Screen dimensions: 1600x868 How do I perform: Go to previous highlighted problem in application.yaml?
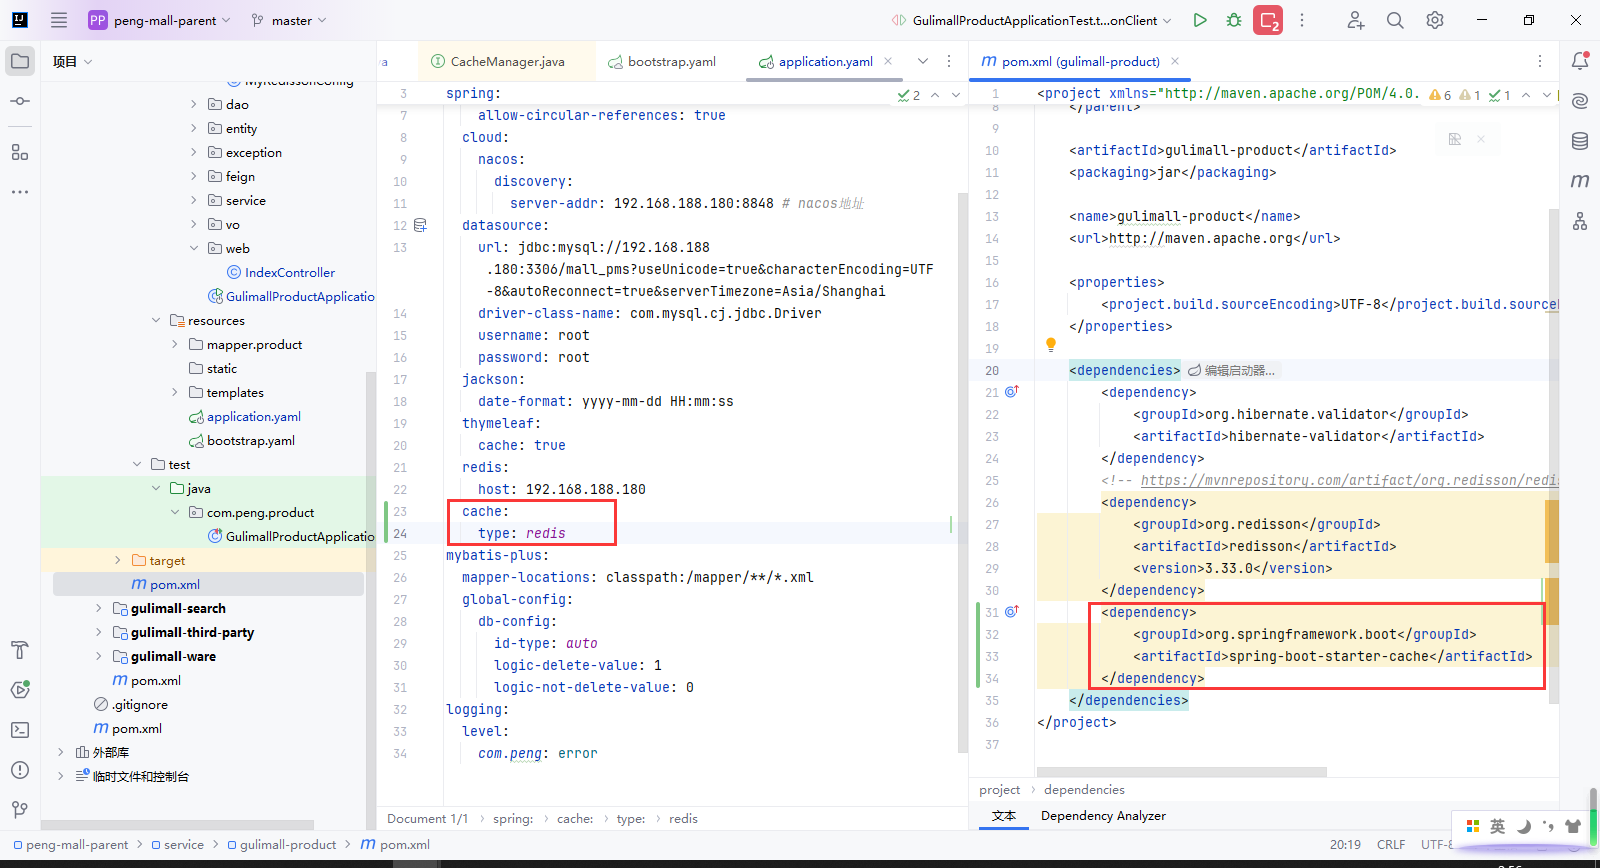(935, 95)
